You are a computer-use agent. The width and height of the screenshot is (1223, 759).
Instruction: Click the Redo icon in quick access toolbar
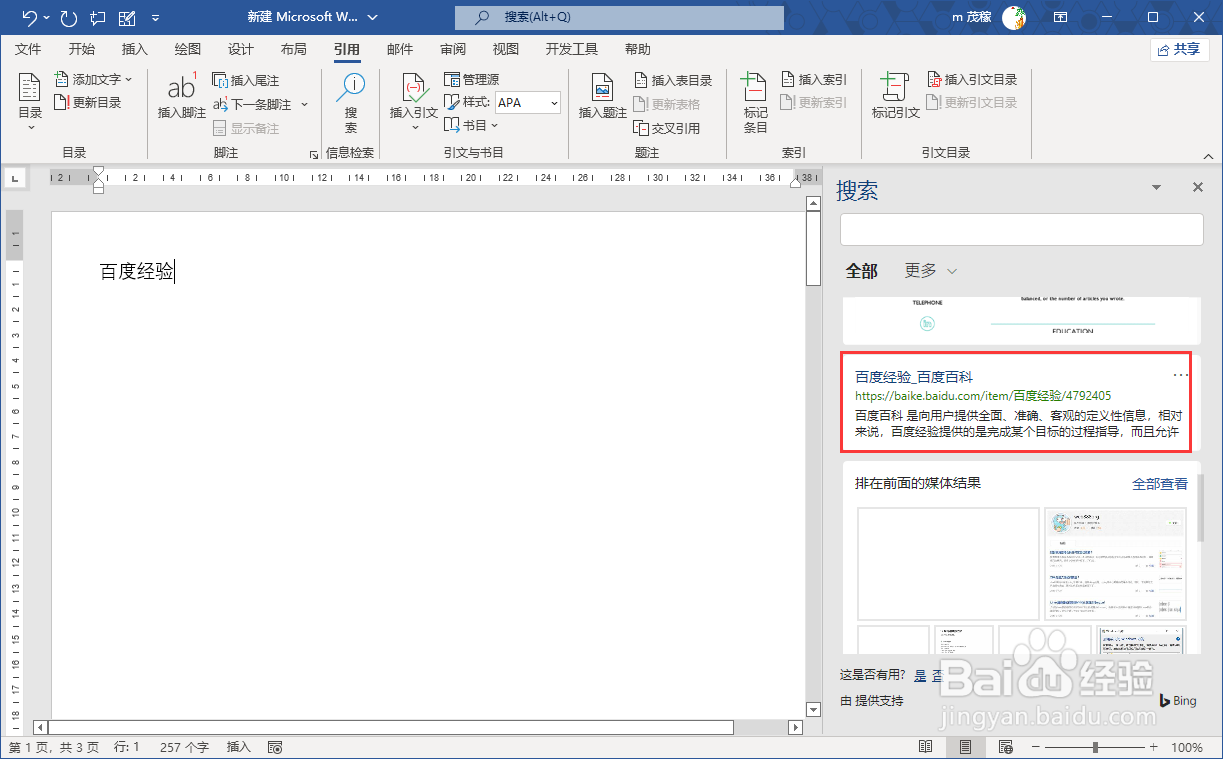[x=69, y=18]
